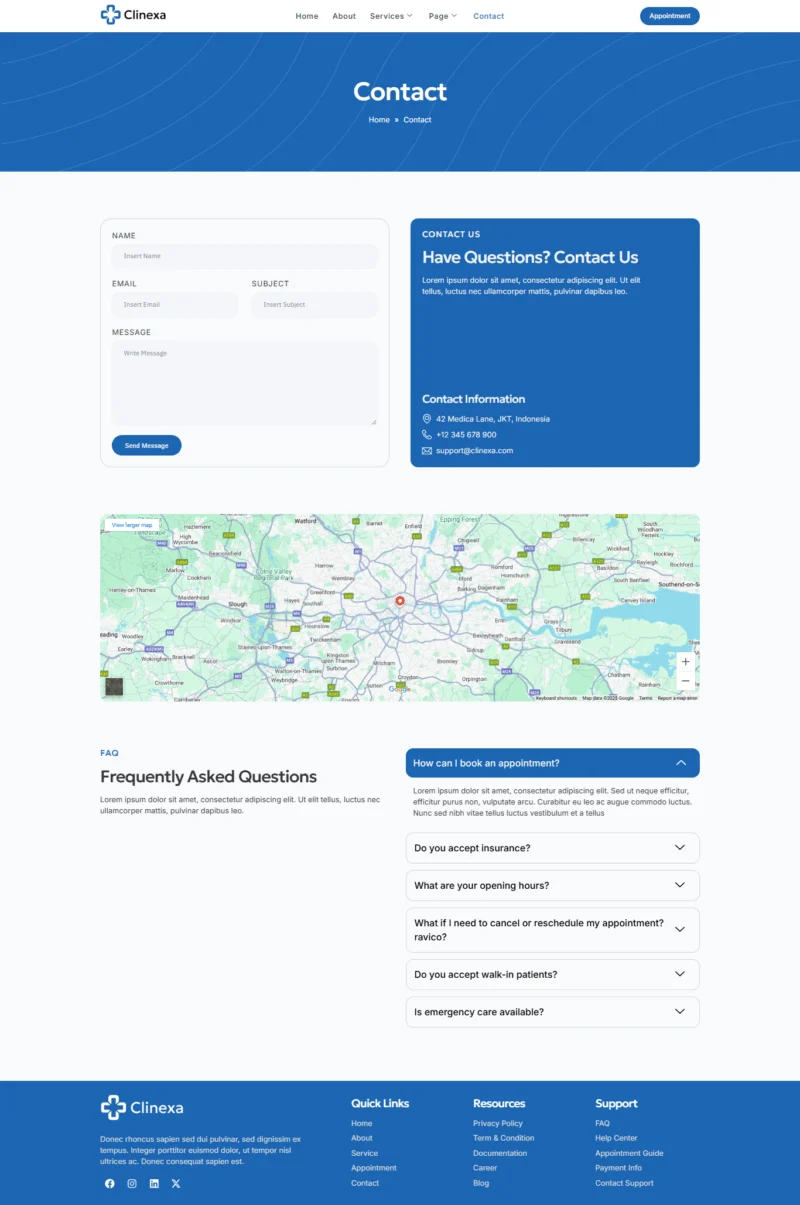This screenshot has width=800, height=1205.
Task: Click the map zoom out minus icon
Action: click(x=685, y=681)
